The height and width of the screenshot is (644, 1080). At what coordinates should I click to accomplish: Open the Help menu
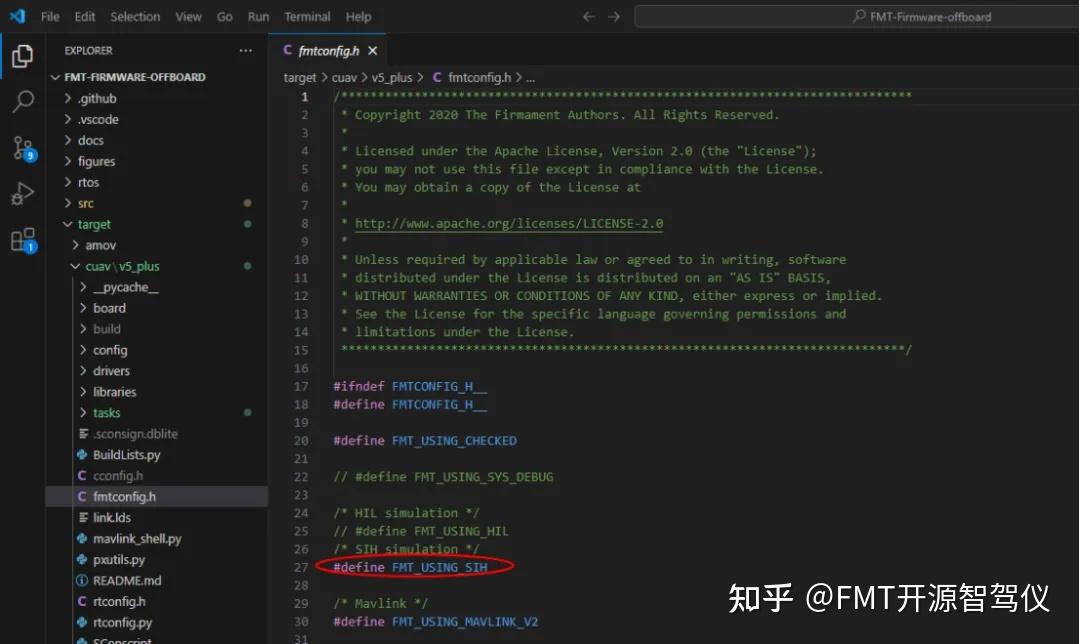(358, 16)
